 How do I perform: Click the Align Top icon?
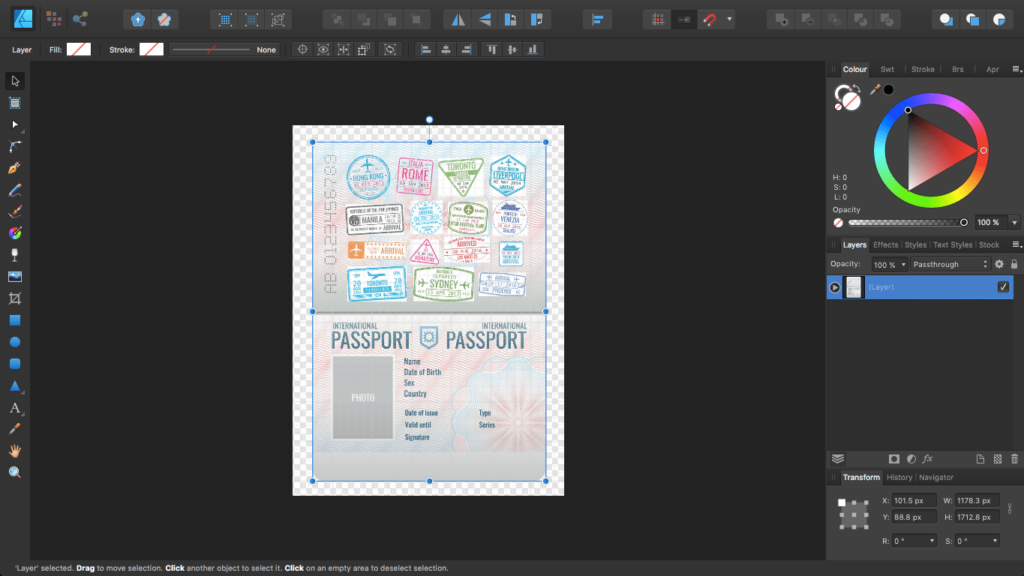click(x=492, y=50)
